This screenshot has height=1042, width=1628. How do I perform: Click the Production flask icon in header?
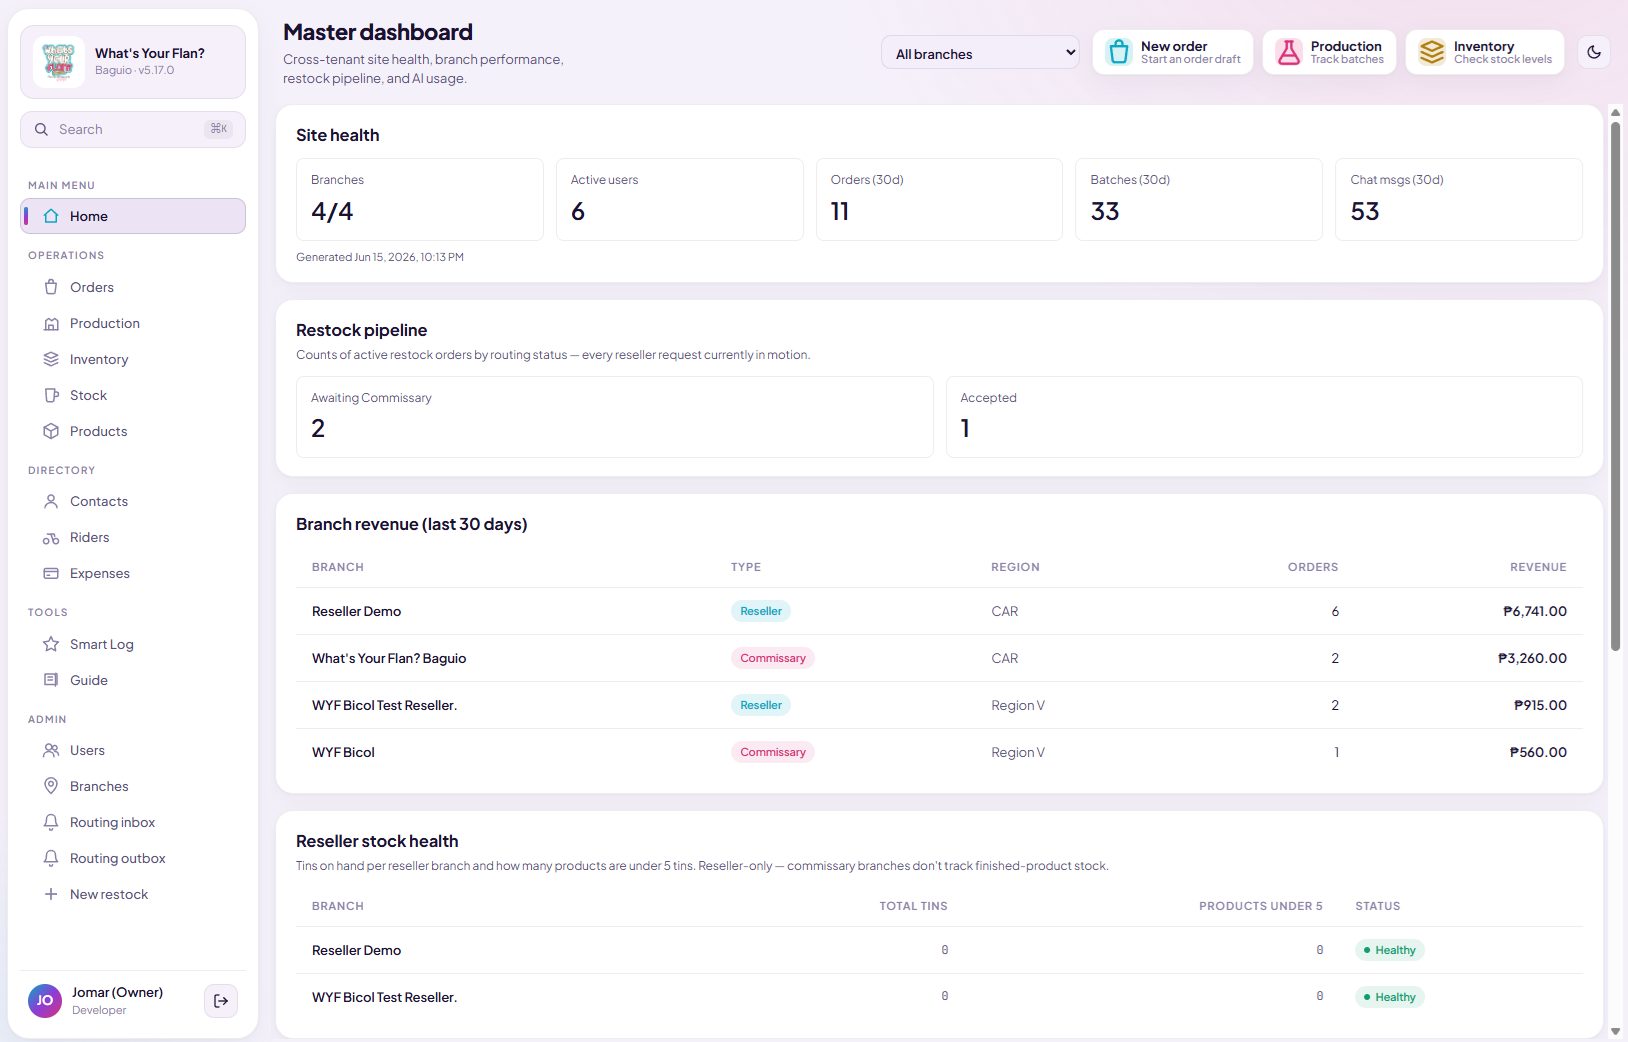1289,52
